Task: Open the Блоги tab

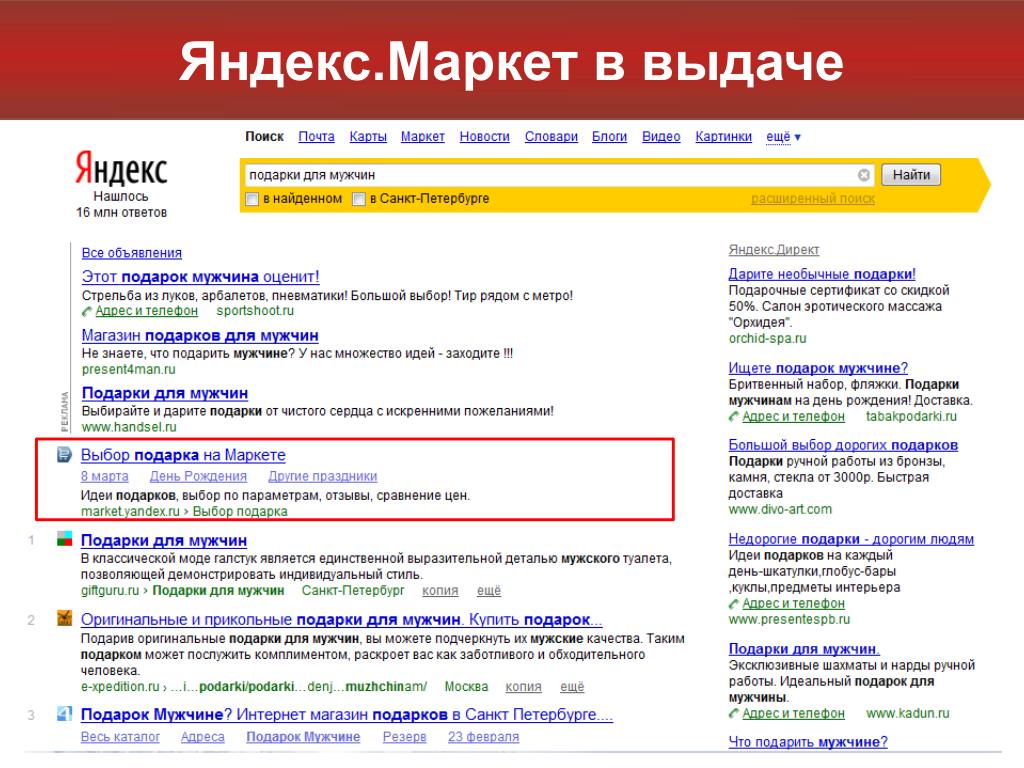Action: point(609,136)
